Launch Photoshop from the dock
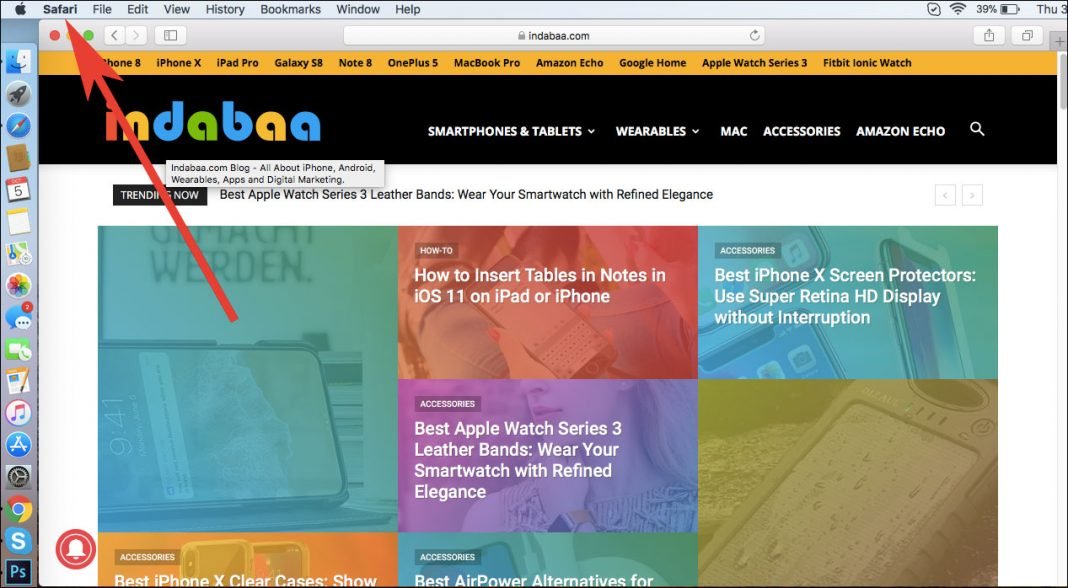This screenshot has height=588, width=1068. point(18,572)
